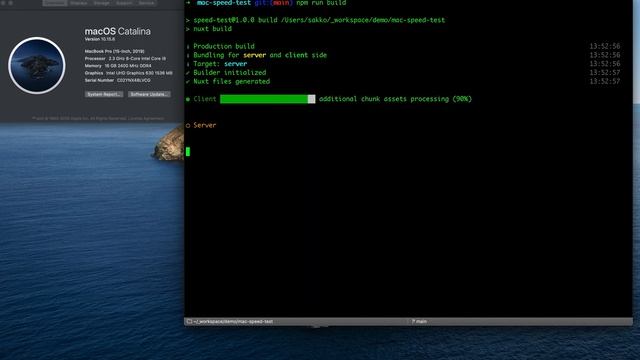Click the Version 10.15.6 label

[x=100, y=39]
